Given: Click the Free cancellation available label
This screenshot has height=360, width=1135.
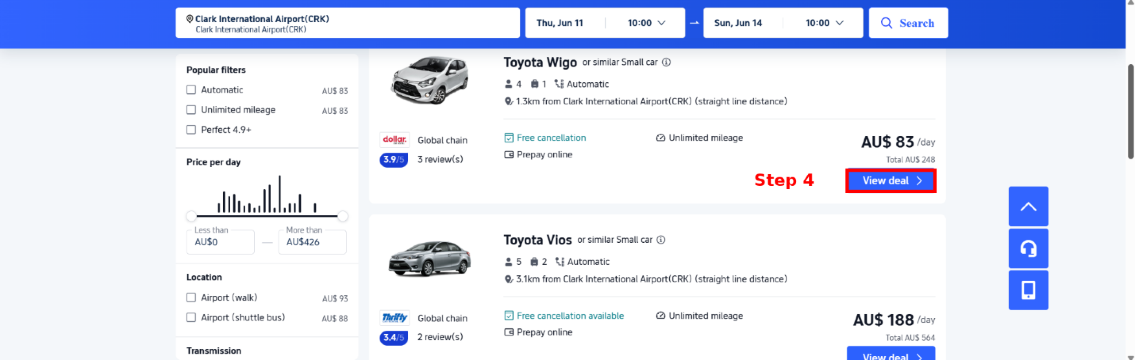Looking at the screenshot, I should point(570,316).
